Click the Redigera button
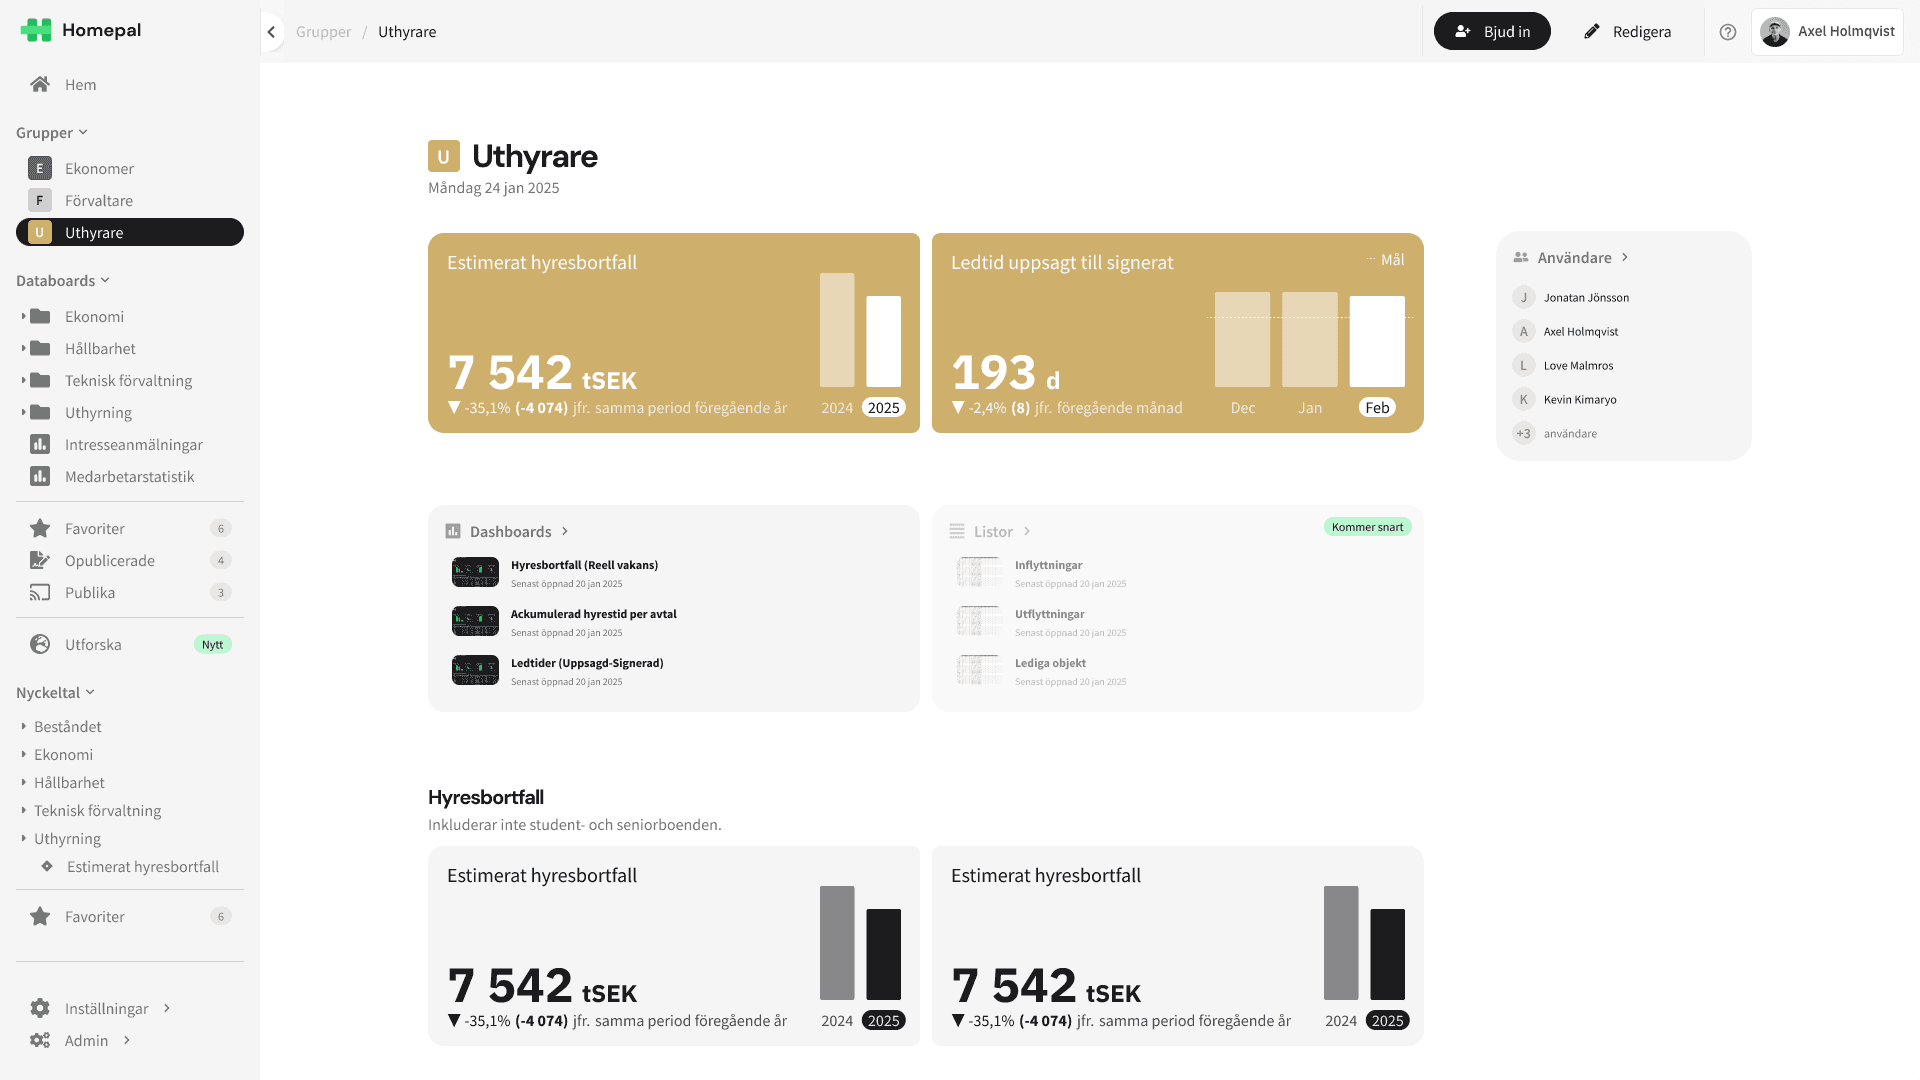The height and width of the screenshot is (1080, 1920). (1627, 32)
